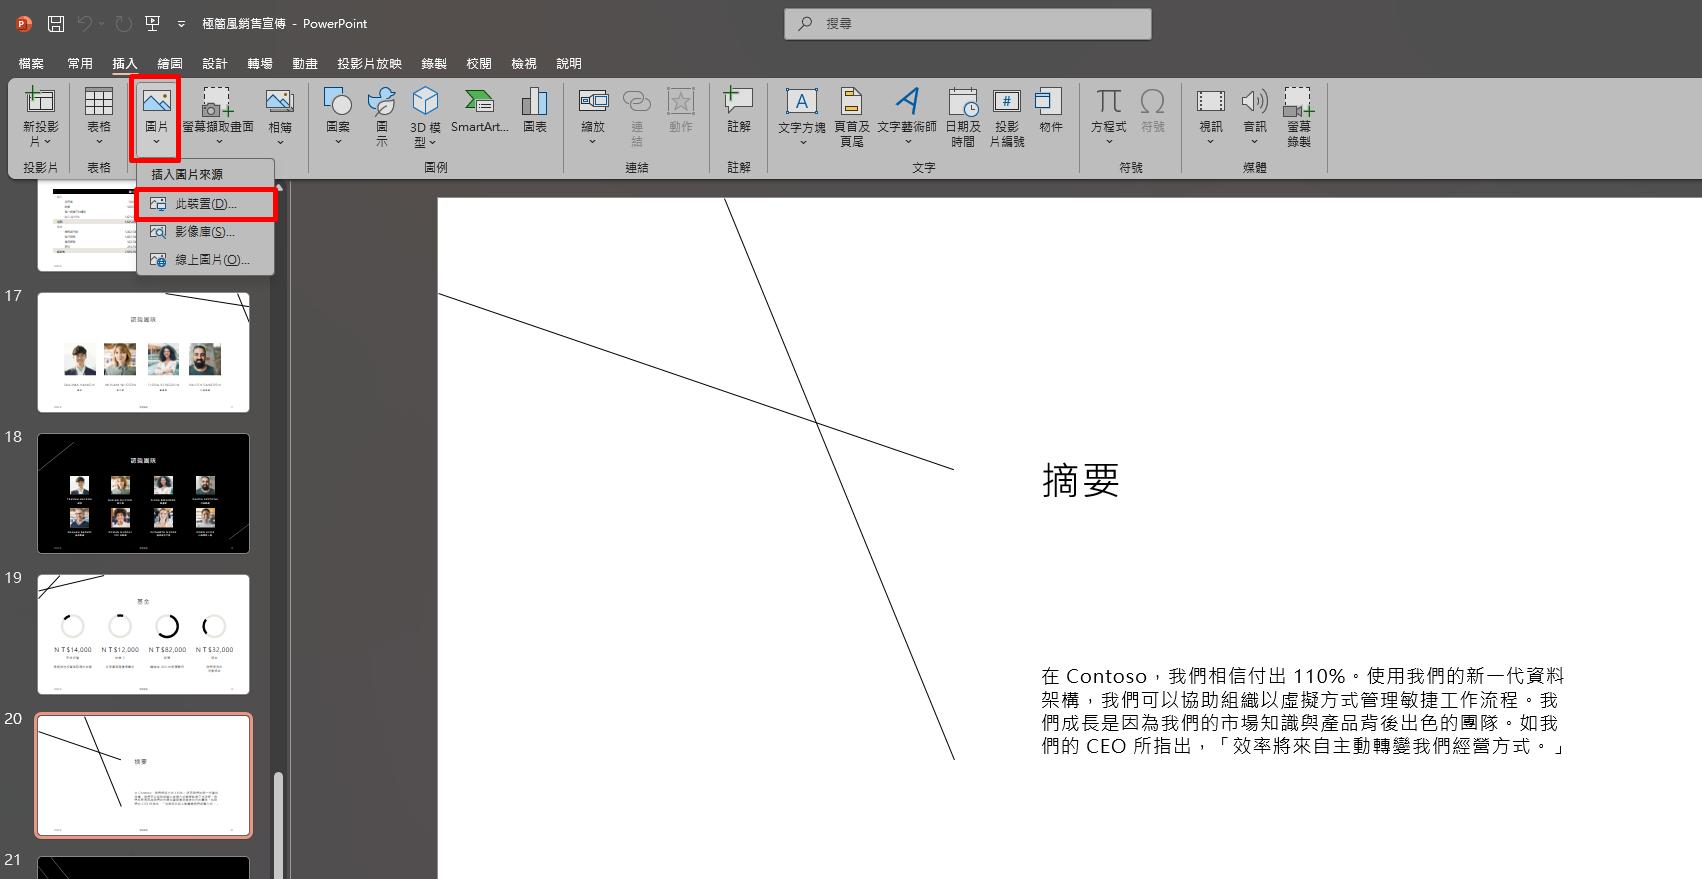Click the 搜尋 search box
The image size is (1702, 879).
click(x=968, y=23)
